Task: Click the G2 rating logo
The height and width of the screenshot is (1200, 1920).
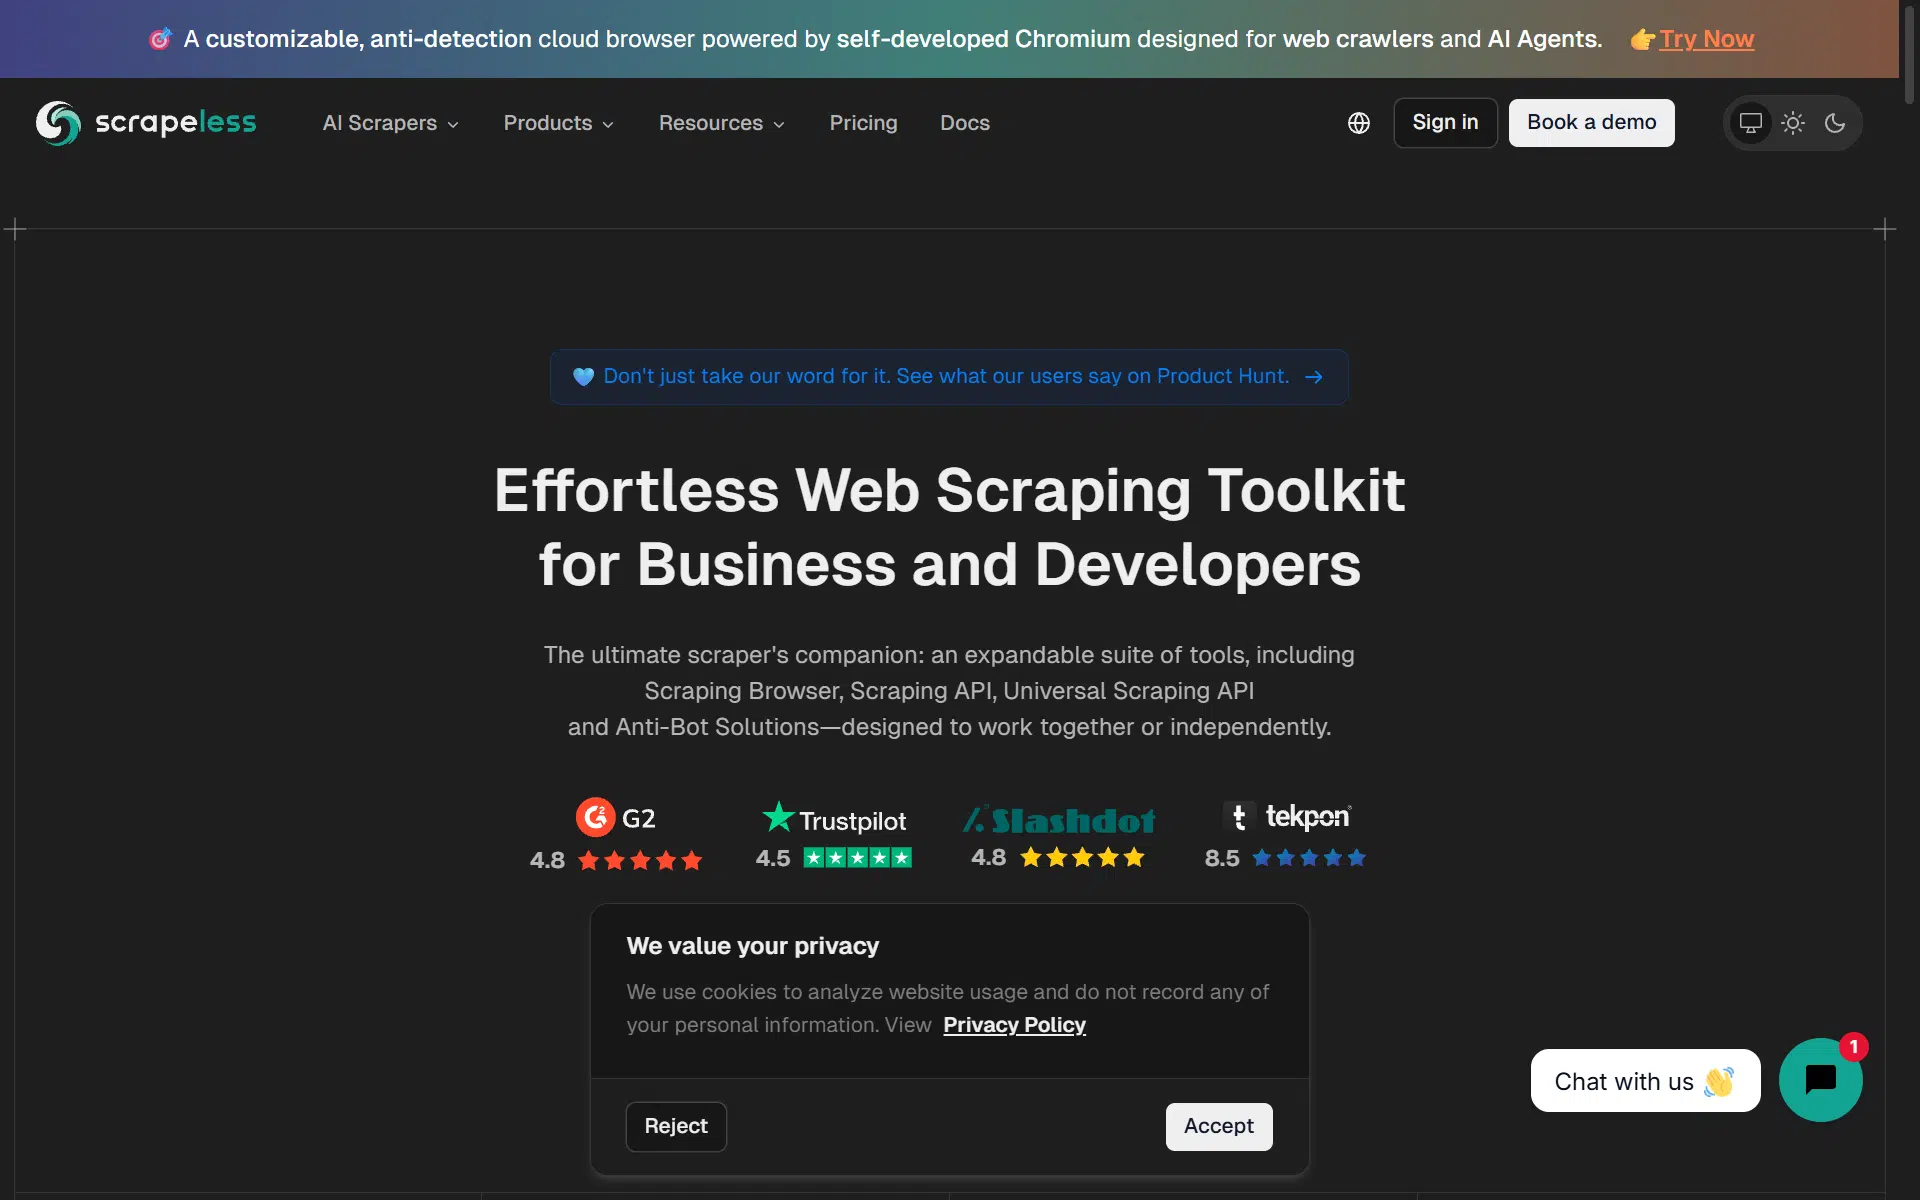Action: [616, 818]
